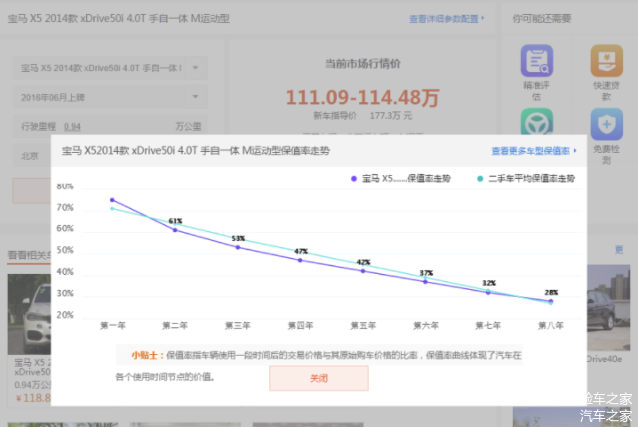
Task: Open 查看详细参数配置 link
Action: [446, 19]
